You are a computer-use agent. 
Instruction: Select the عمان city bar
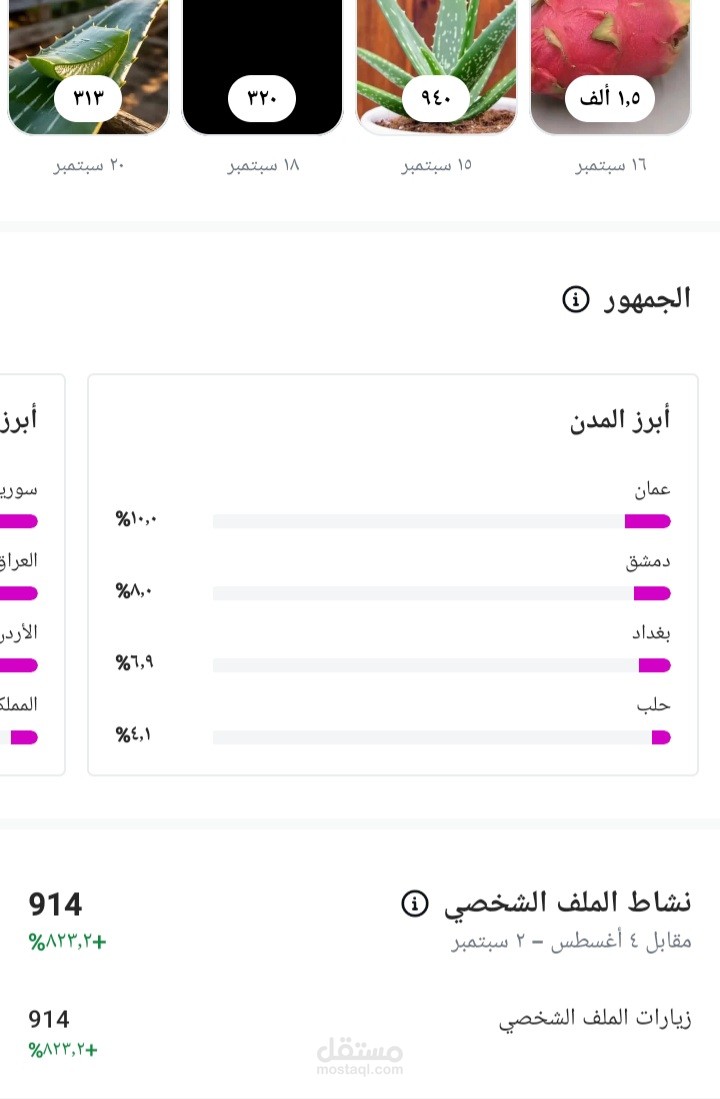click(x=441, y=521)
